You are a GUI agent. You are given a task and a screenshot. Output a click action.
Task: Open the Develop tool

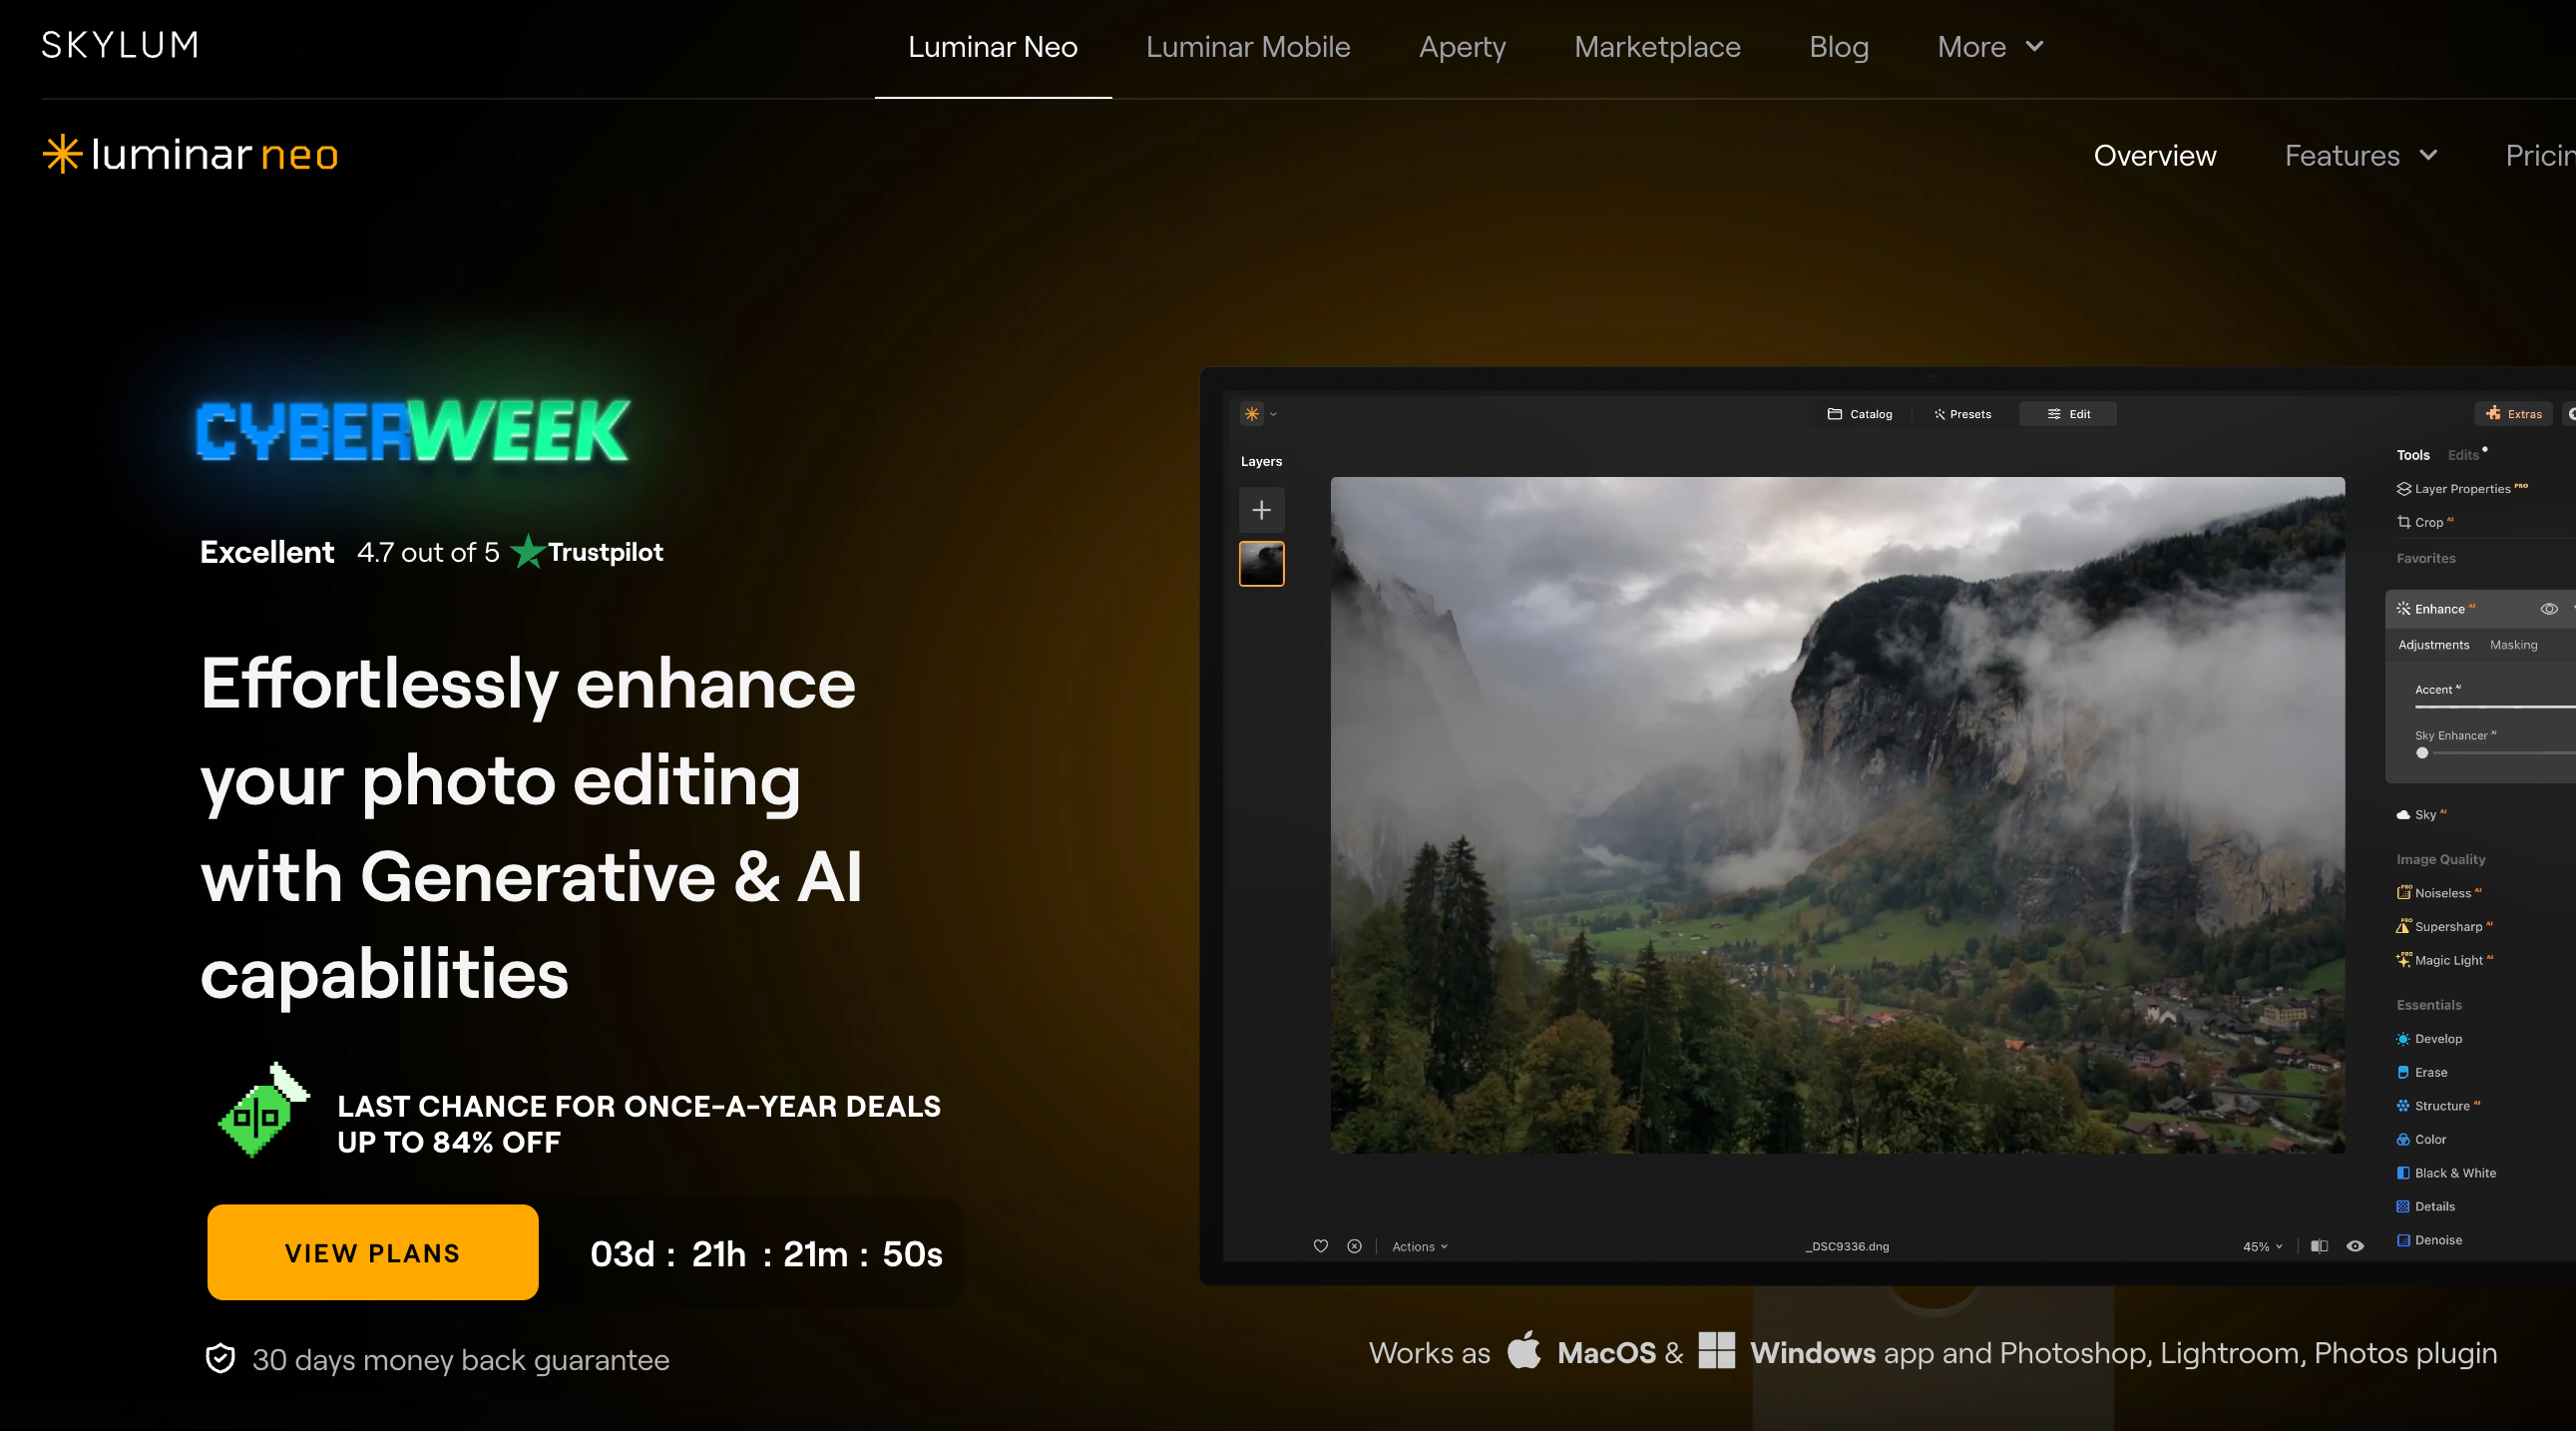[x=2429, y=1038]
